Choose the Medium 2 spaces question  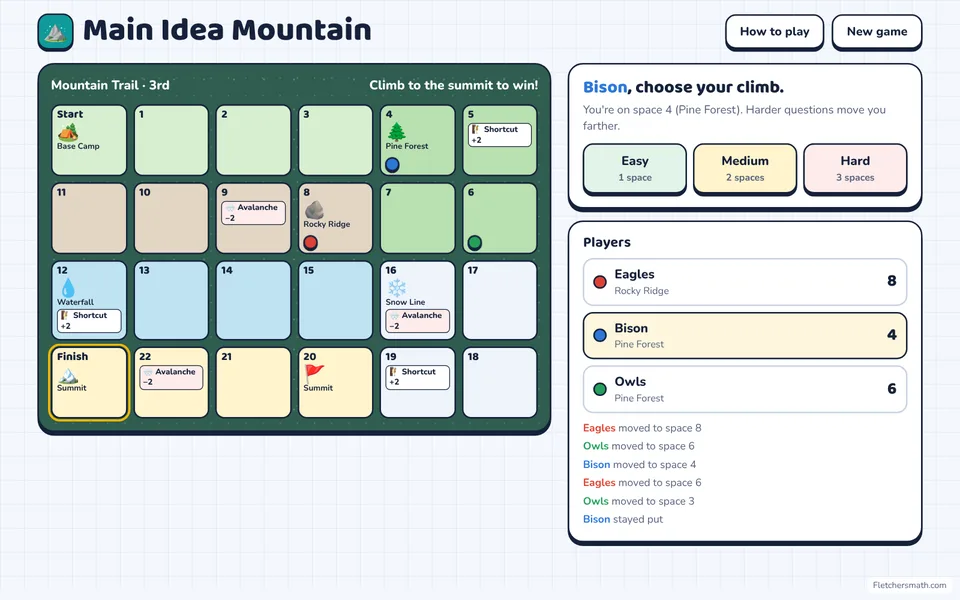click(744, 168)
